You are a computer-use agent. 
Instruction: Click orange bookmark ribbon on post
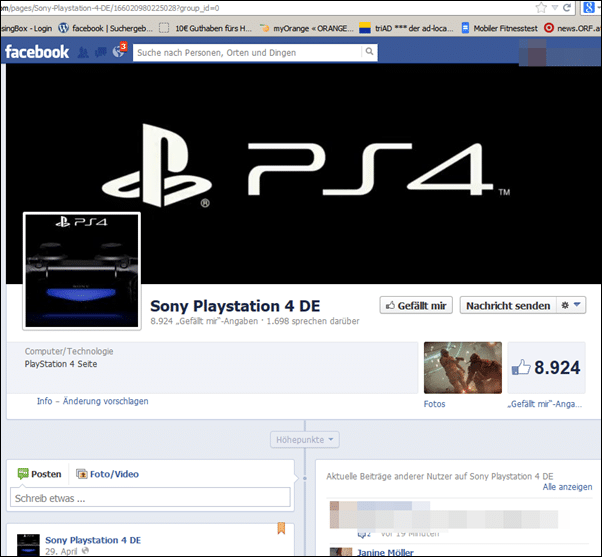click(x=281, y=528)
